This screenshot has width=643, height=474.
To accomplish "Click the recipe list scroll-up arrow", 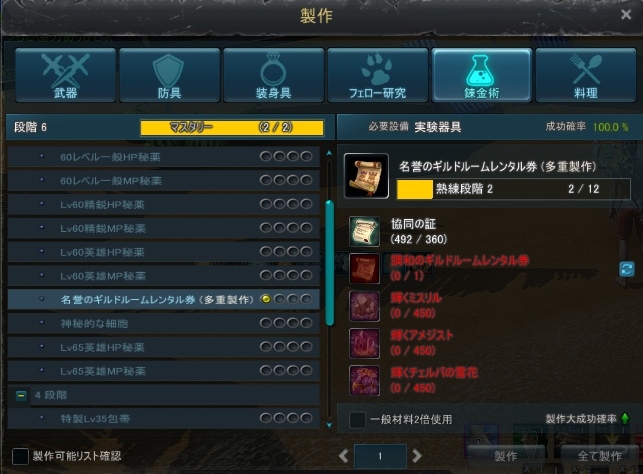I will pyautogui.click(x=329, y=153).
